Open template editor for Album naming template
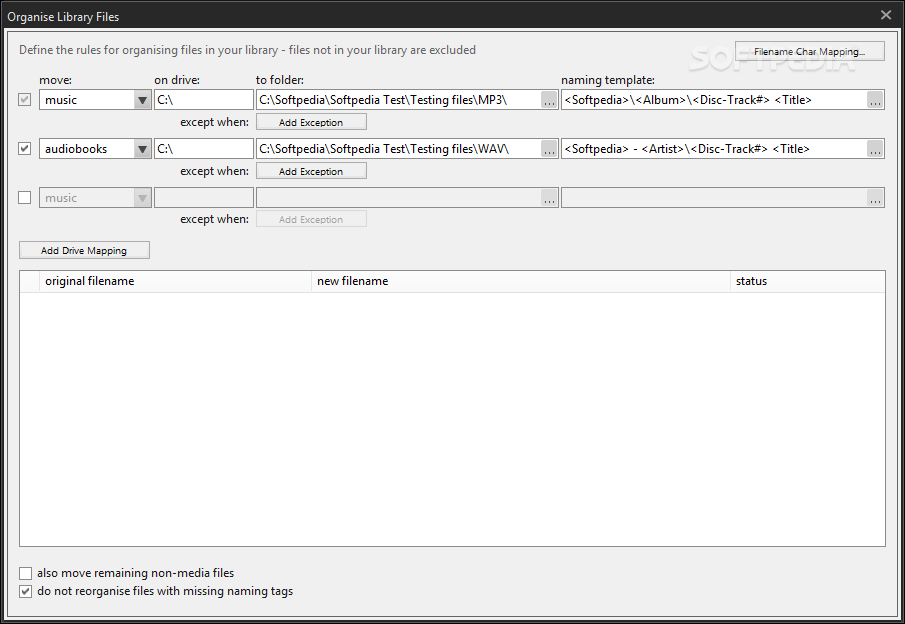 875,100
